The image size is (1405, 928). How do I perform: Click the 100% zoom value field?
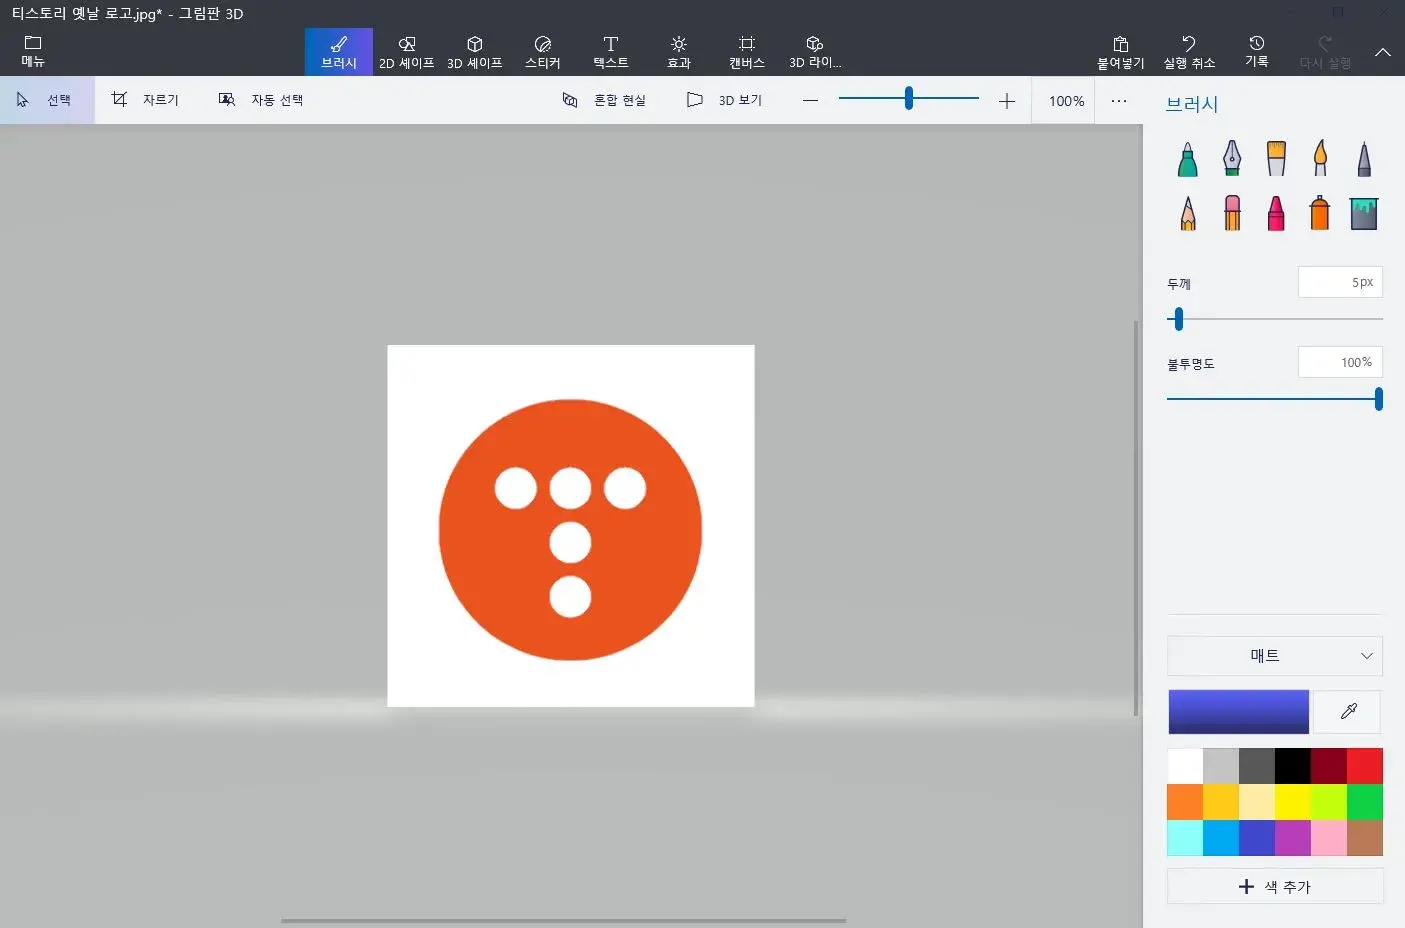[1067, 101]
